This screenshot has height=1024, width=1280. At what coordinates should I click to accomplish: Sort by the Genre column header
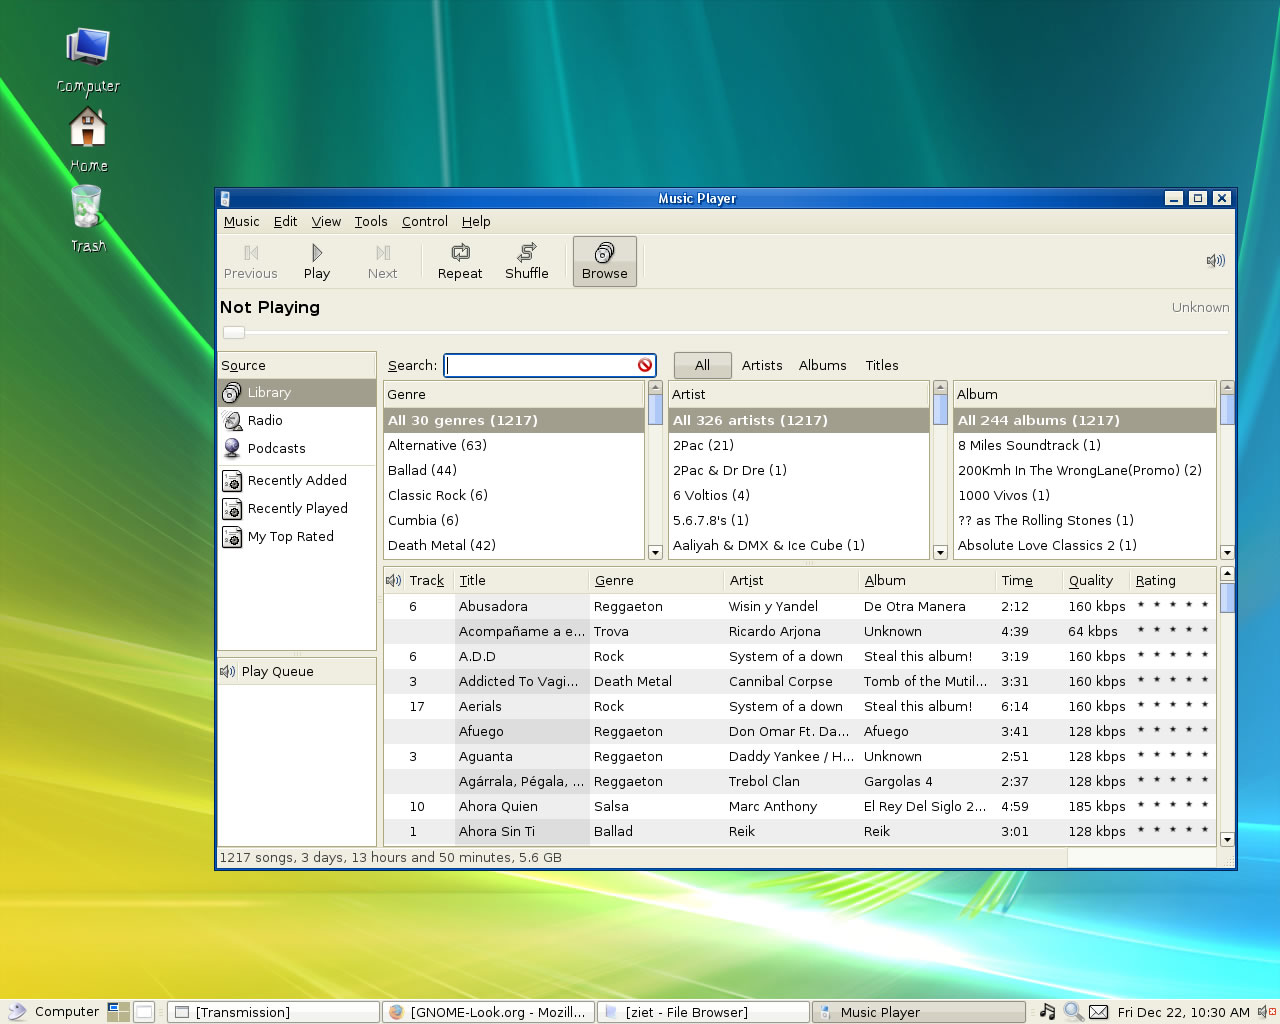(656, 580)
